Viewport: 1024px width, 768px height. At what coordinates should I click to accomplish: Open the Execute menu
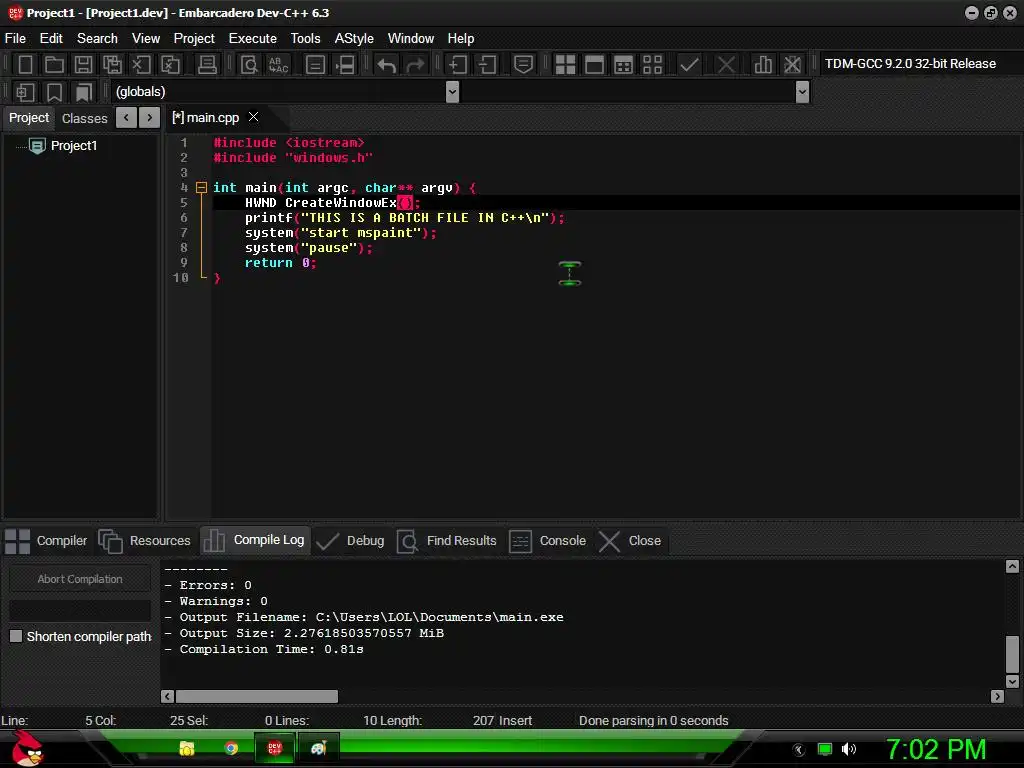(x=253, y=39)
